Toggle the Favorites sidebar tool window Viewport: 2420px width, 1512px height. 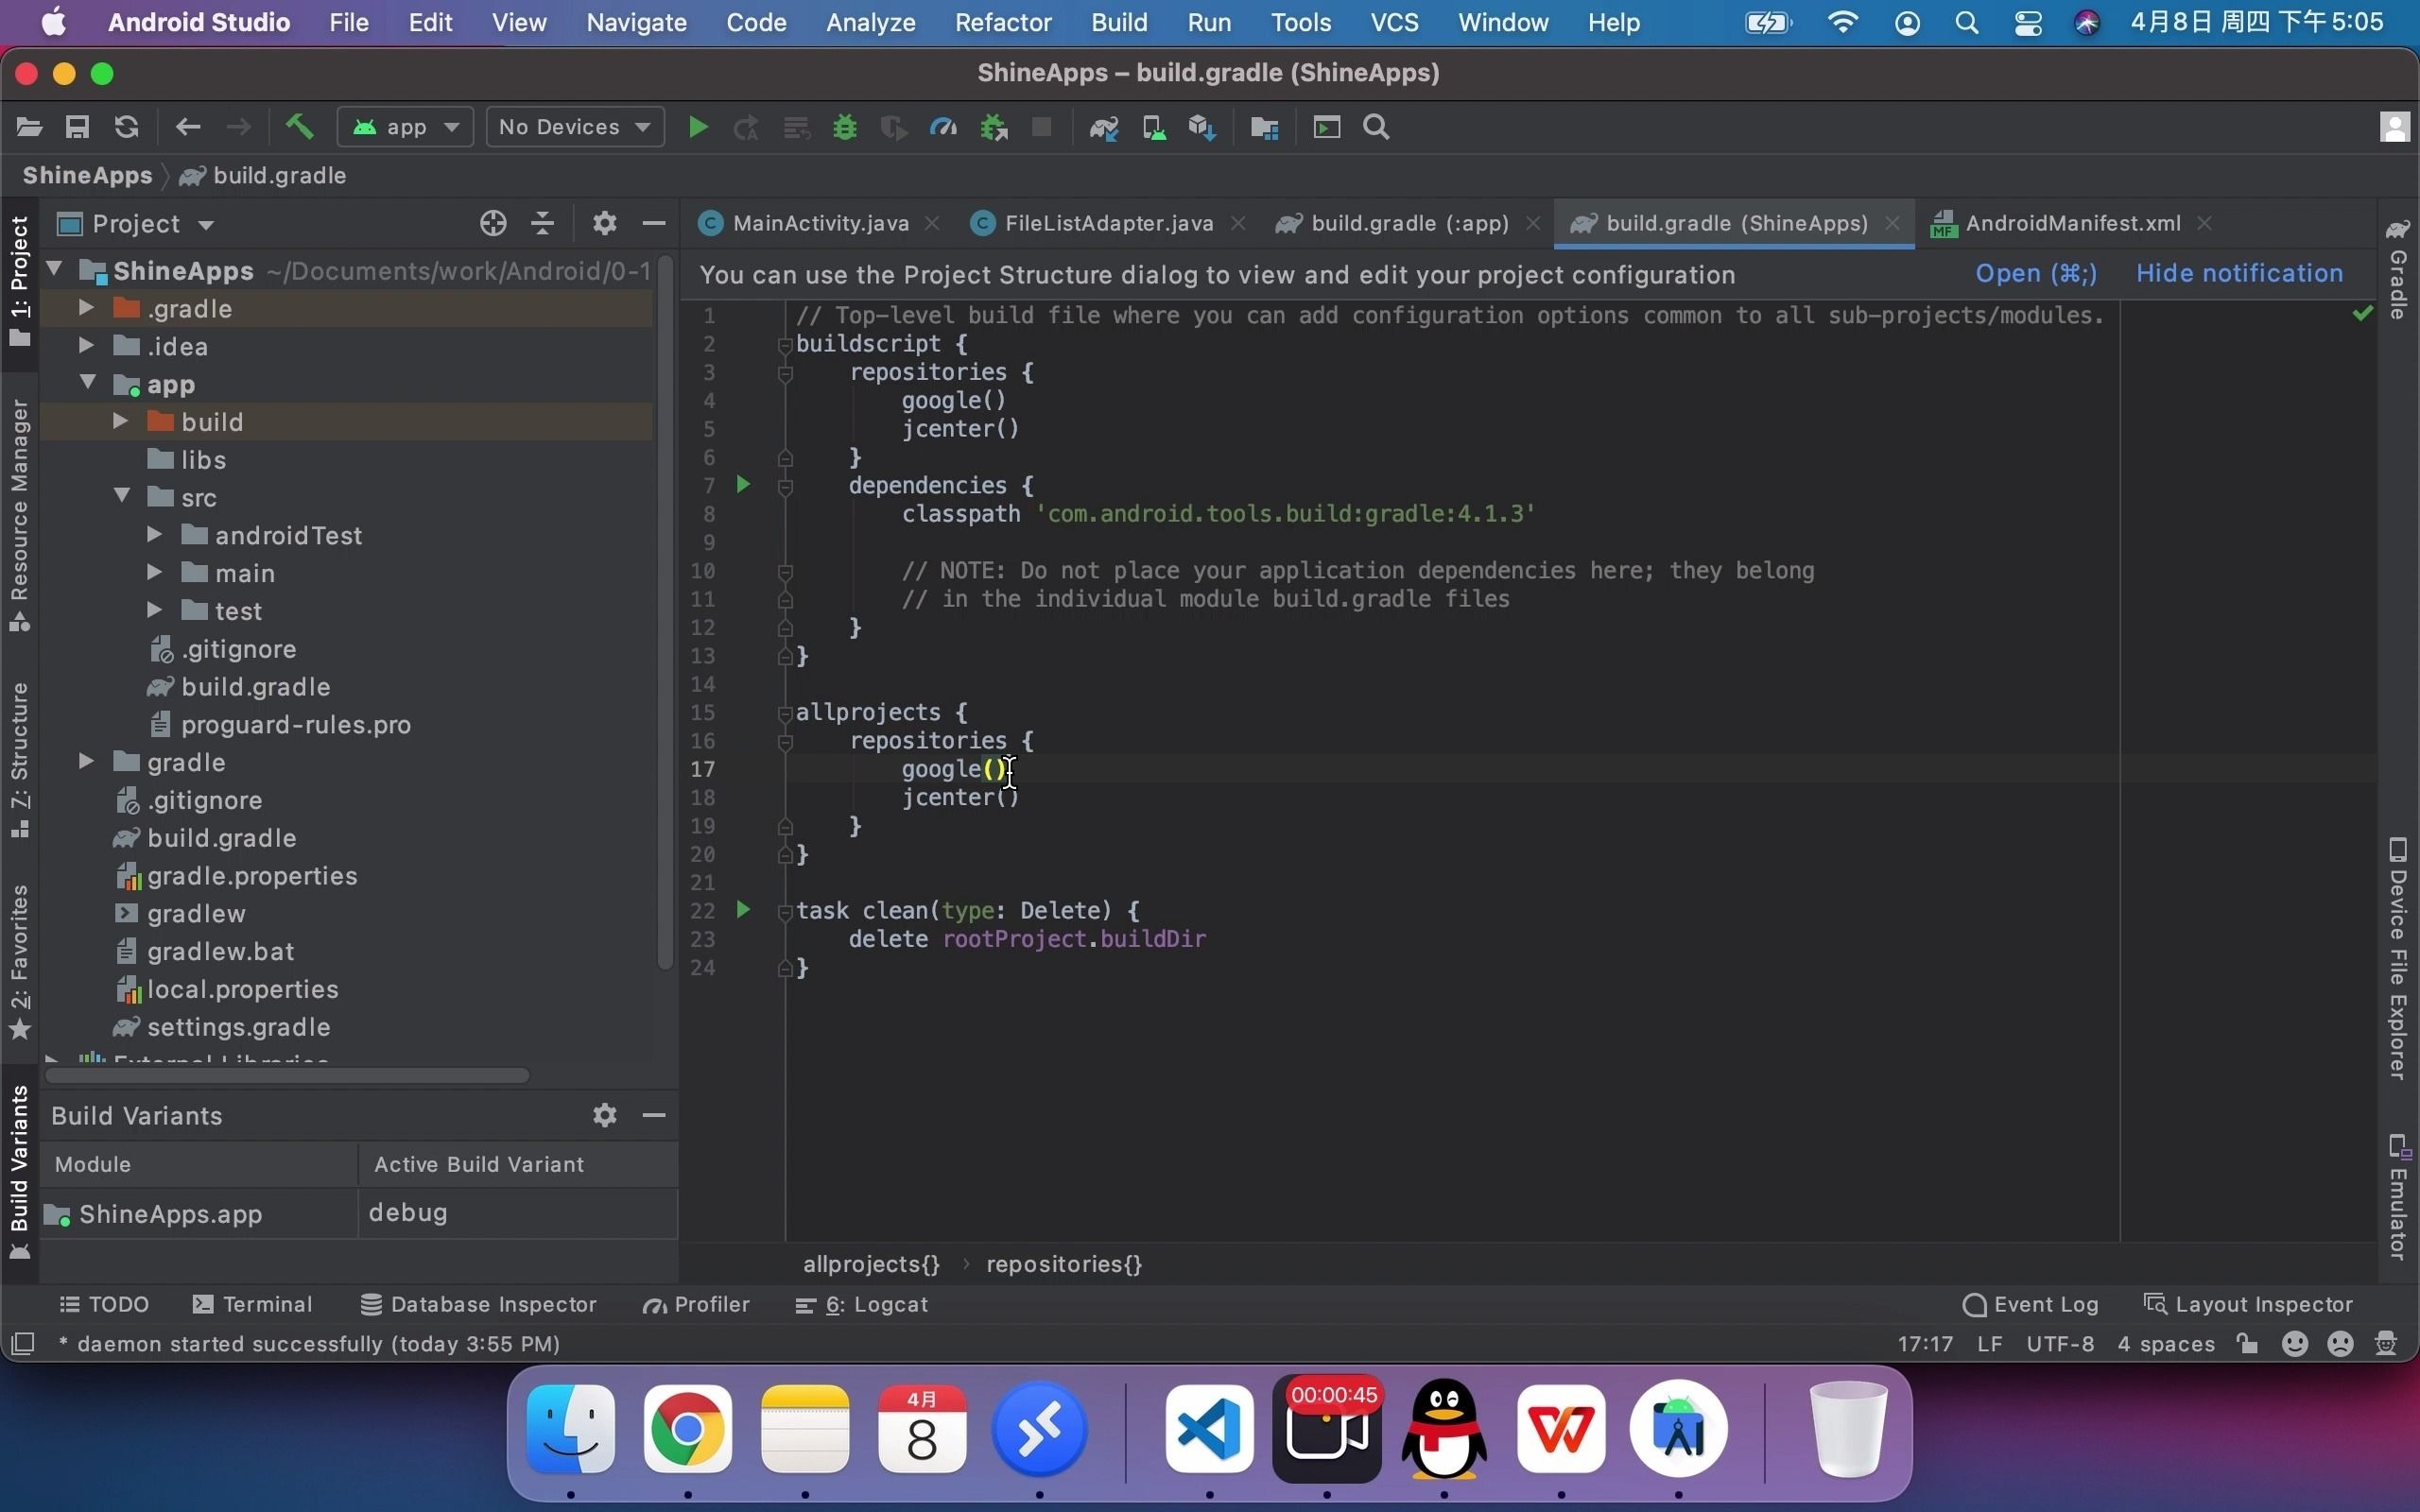pos(19,962)
